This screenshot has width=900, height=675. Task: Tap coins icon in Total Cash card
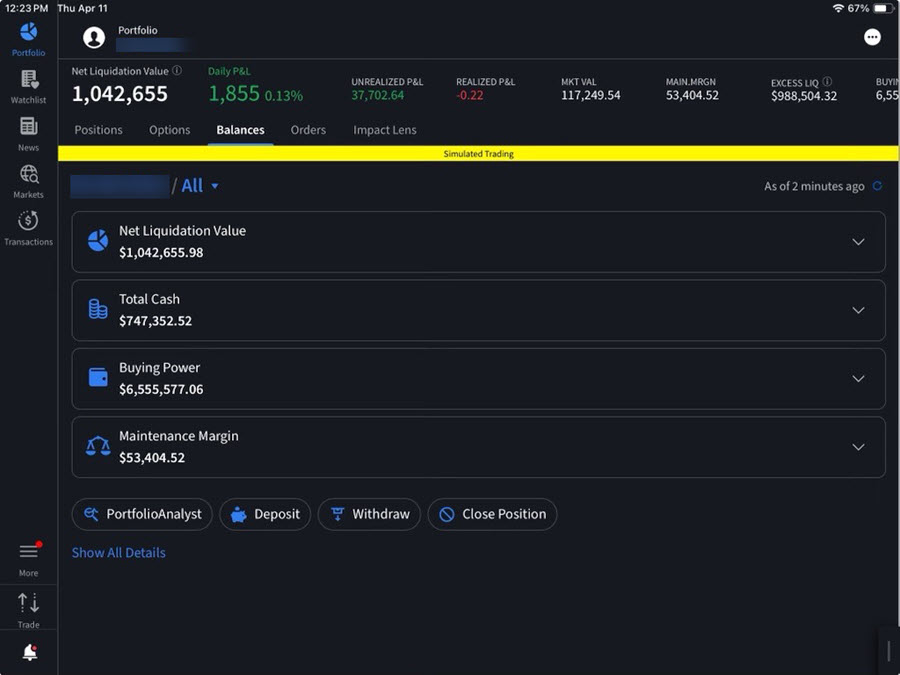pos(98,309)
